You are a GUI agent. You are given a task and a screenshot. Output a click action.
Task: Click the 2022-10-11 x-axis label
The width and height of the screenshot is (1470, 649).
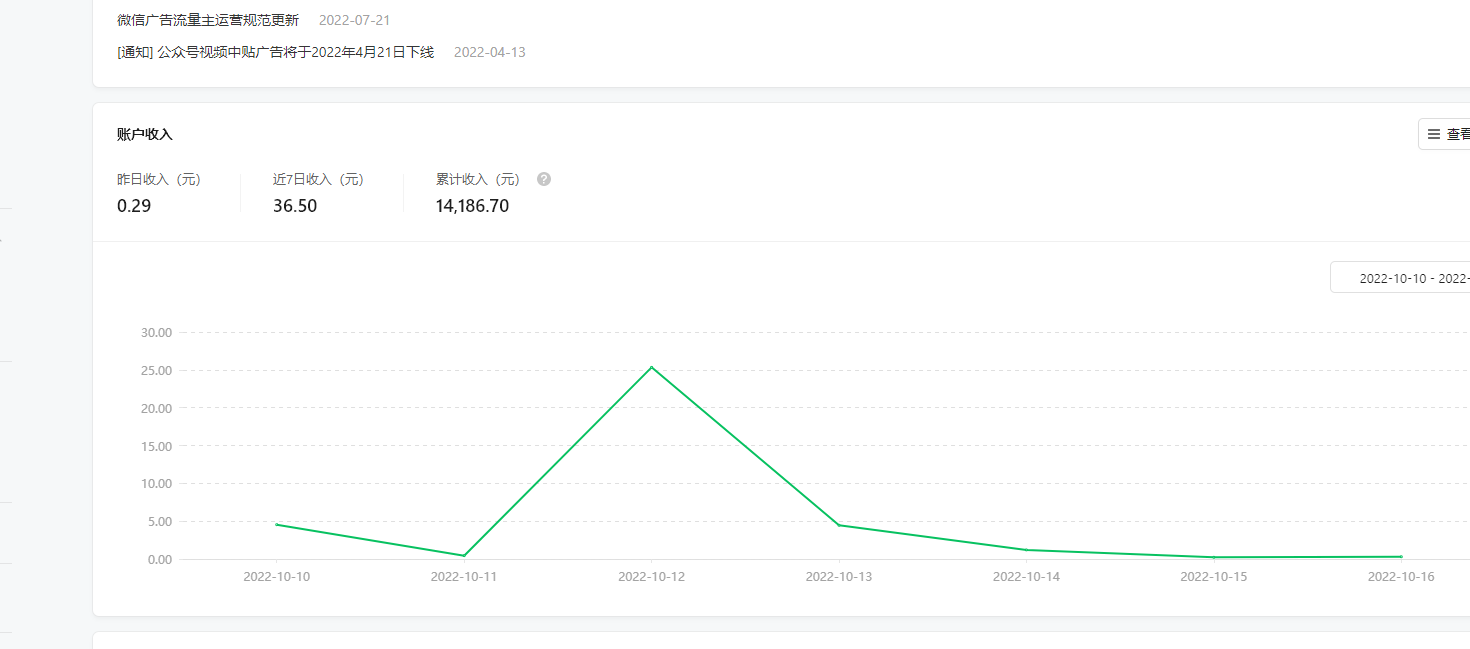464,577
